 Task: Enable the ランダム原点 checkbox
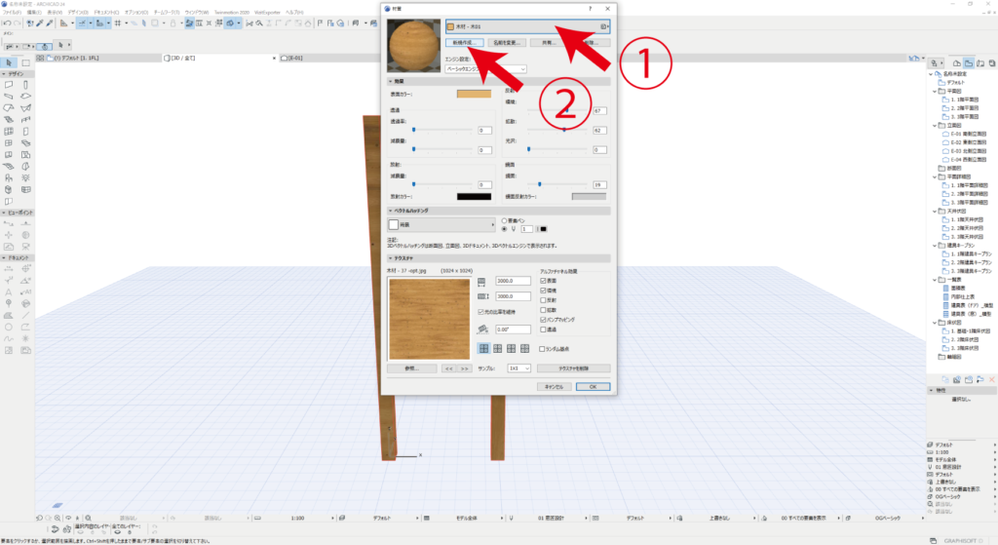(542, 349)
